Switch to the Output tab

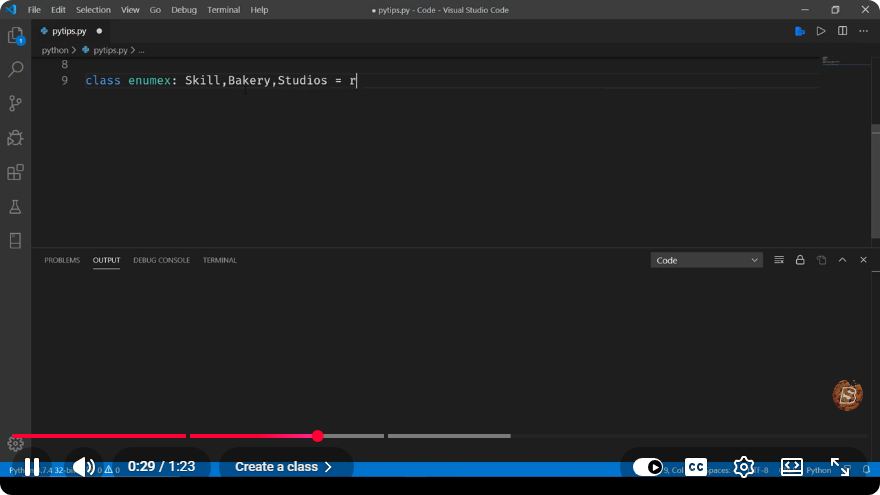[106, 260]
